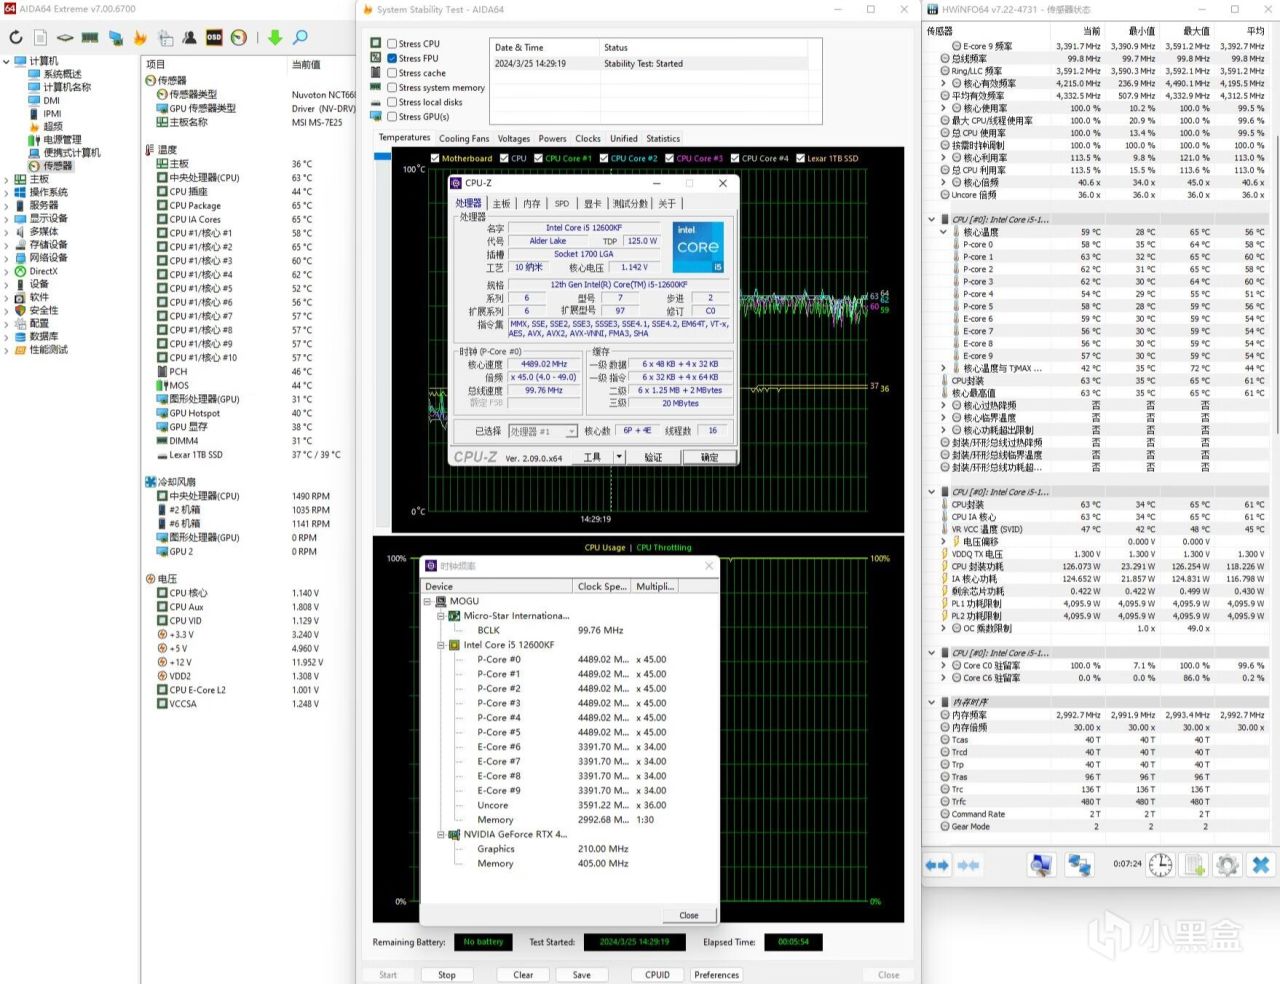Click the Preferences button
1280x984 pixels.
pos(716,975)
